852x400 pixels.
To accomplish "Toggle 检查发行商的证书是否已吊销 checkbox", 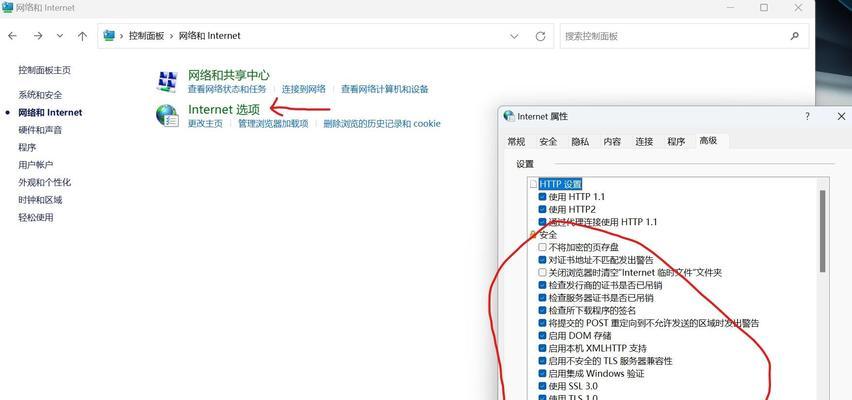I will 542,285.
